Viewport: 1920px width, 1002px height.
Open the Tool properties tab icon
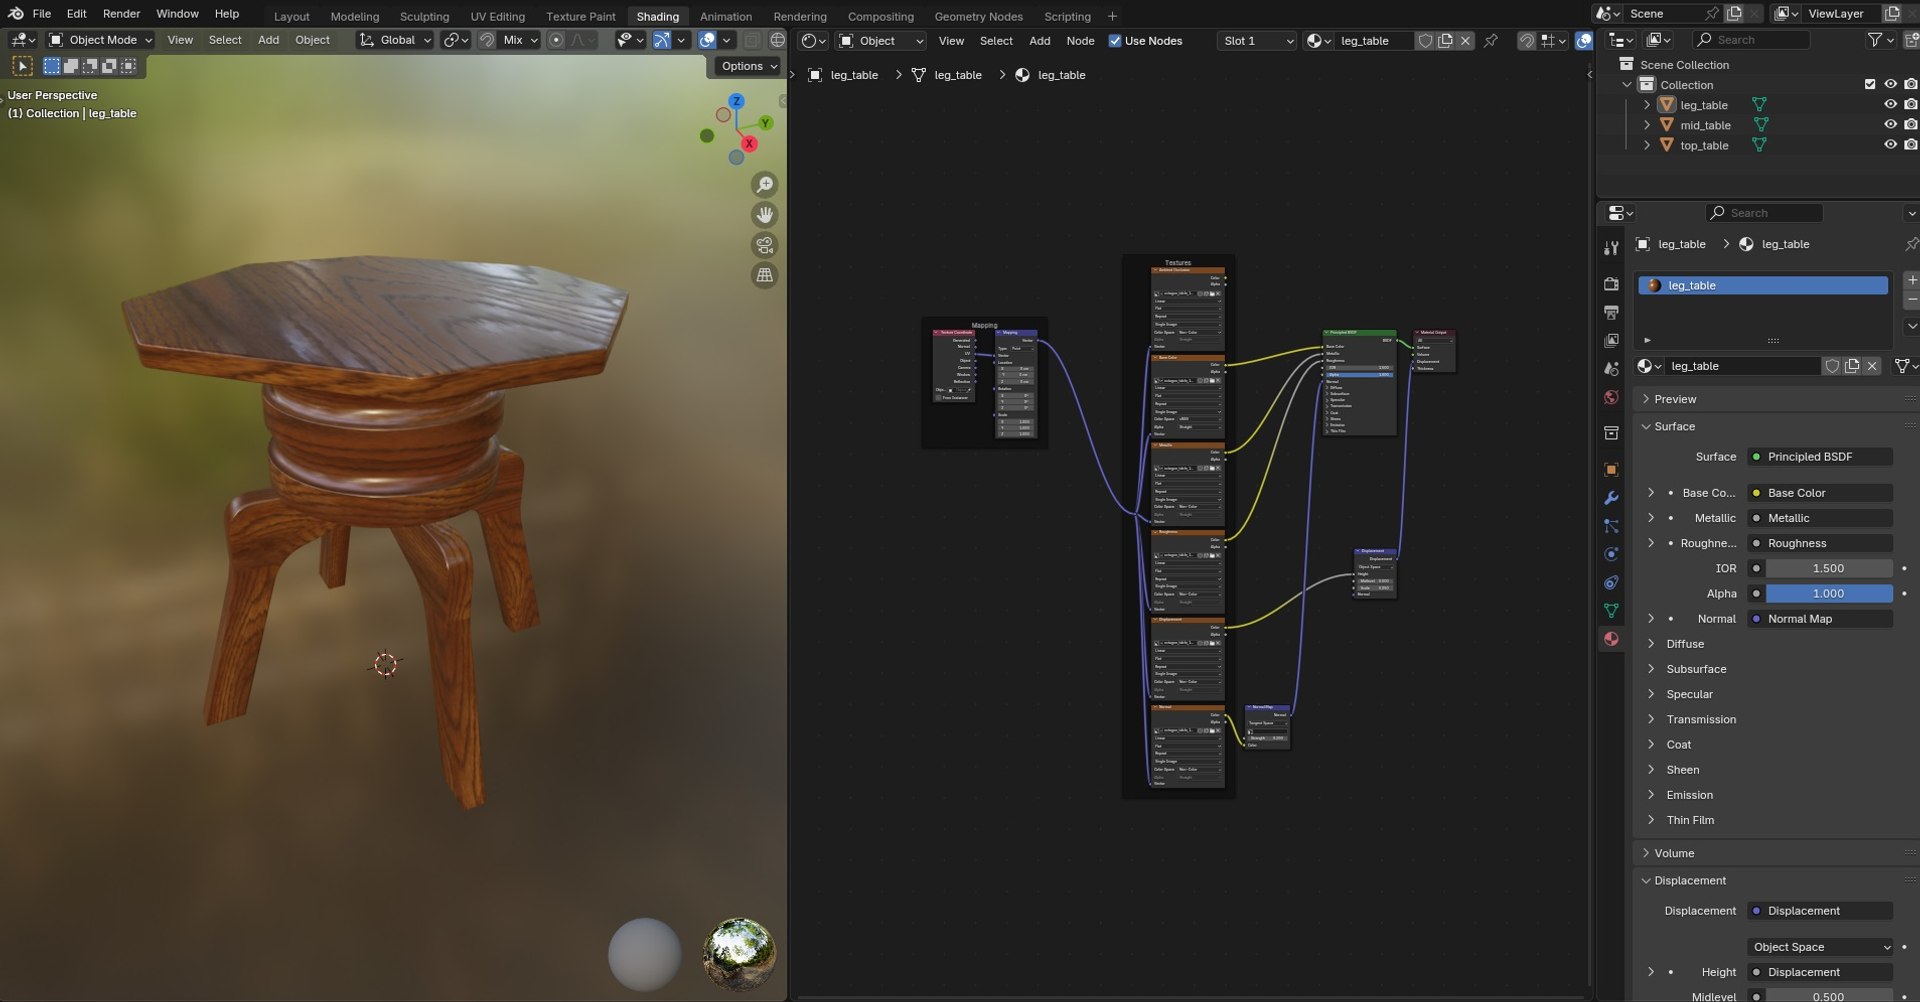1611,247
